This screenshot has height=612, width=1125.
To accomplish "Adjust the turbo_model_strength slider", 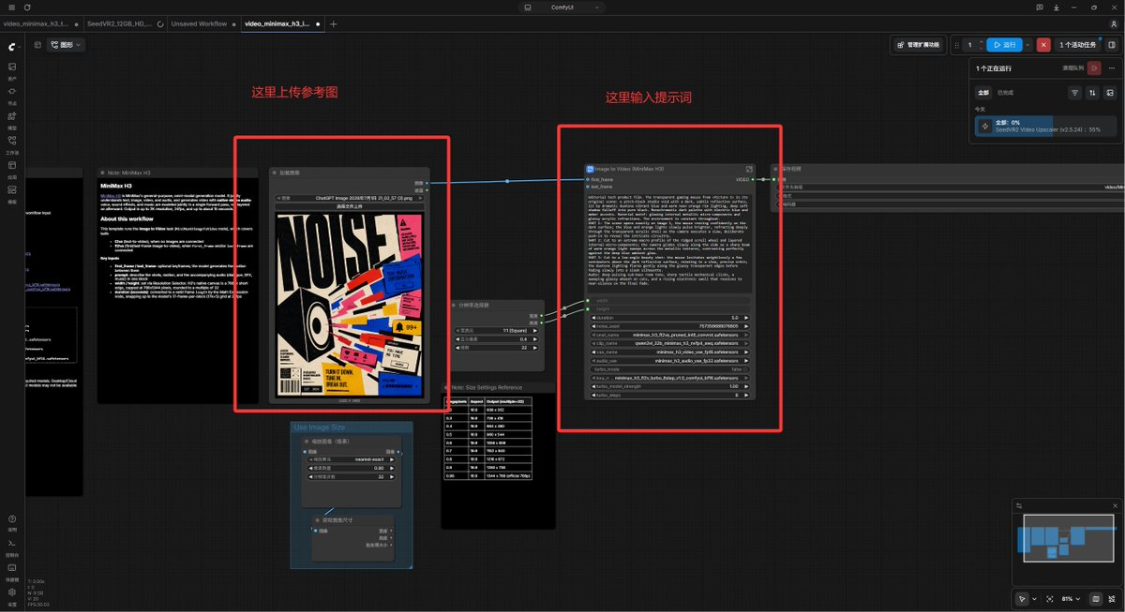I will 669,387.
